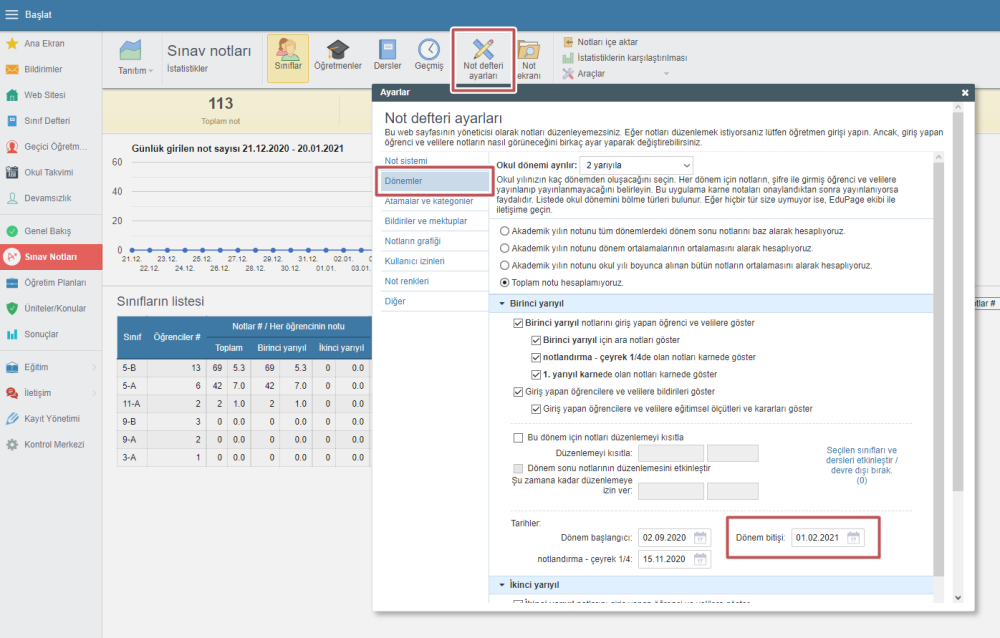Click the Dersler book icon
The width and height of the screenshot is (1000, 638).
point(387,50)
